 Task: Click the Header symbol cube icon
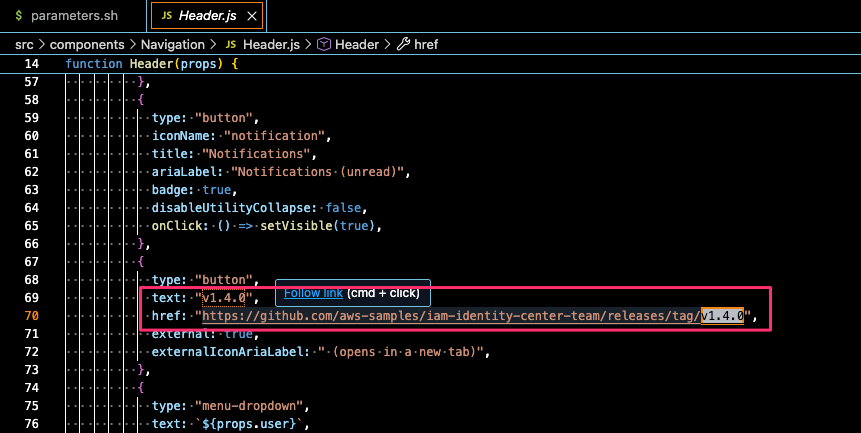pyautogui.click(x=323, y=45)
